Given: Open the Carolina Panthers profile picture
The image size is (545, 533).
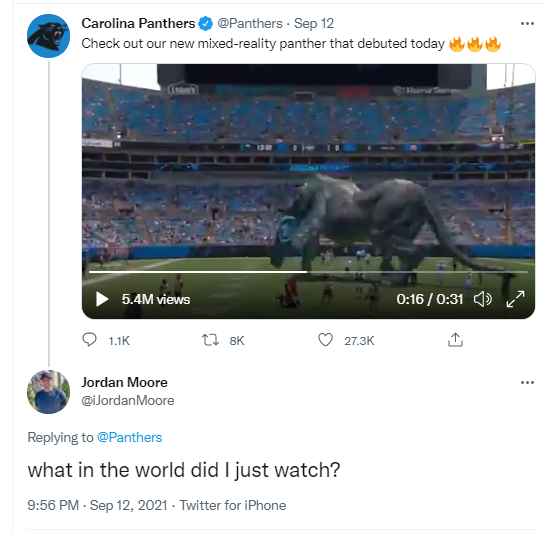Looking at the screenshot, I should tap(49, 36).
